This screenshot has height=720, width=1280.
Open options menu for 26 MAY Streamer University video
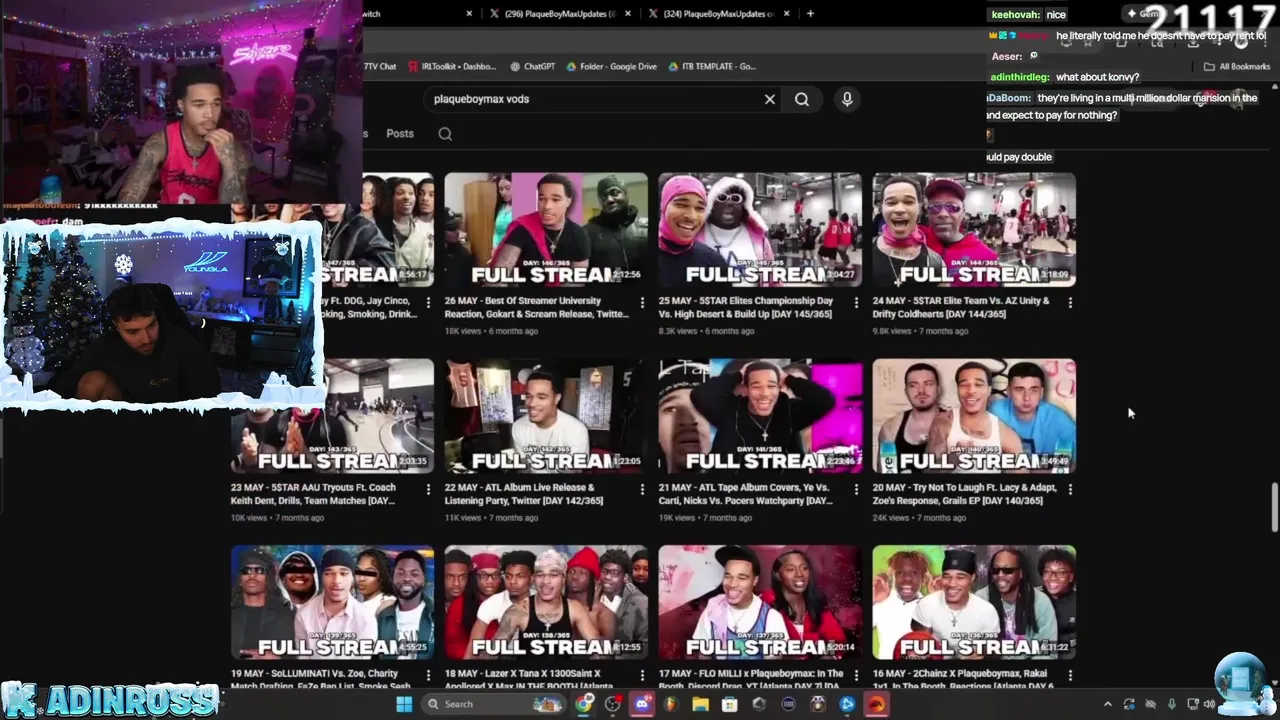[643, 302]
